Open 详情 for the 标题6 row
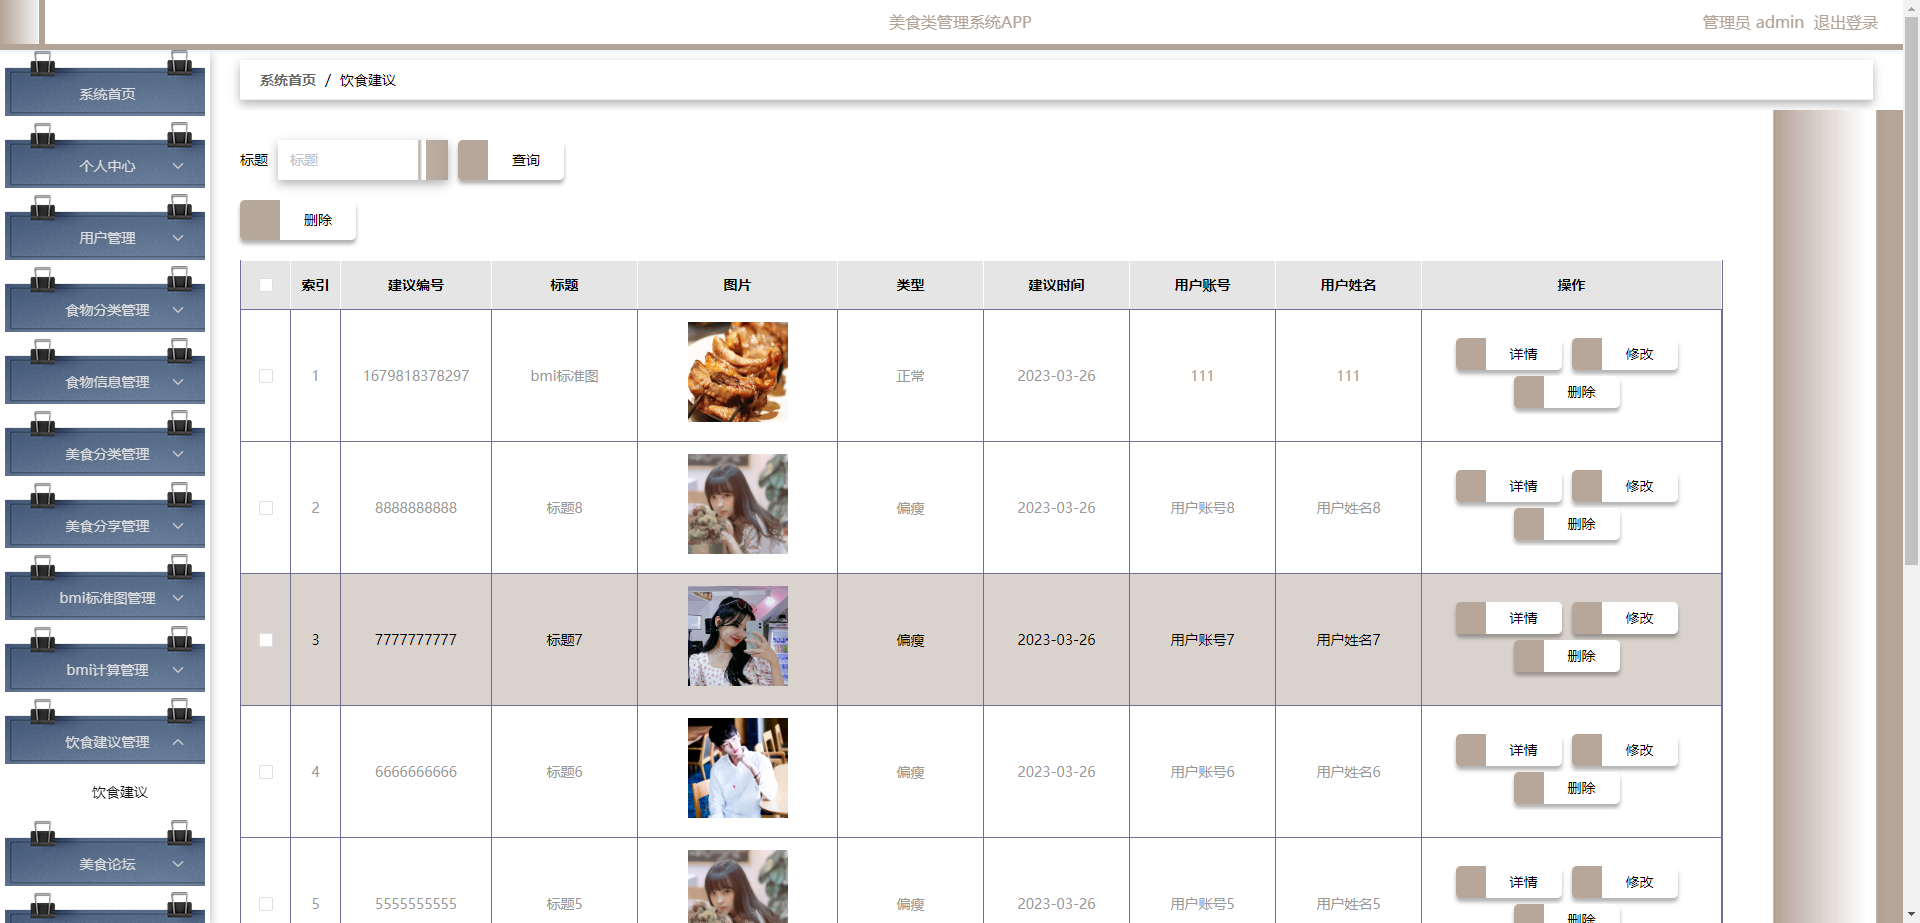The height and width of the screenshot is (923, 1920). 1522,750
